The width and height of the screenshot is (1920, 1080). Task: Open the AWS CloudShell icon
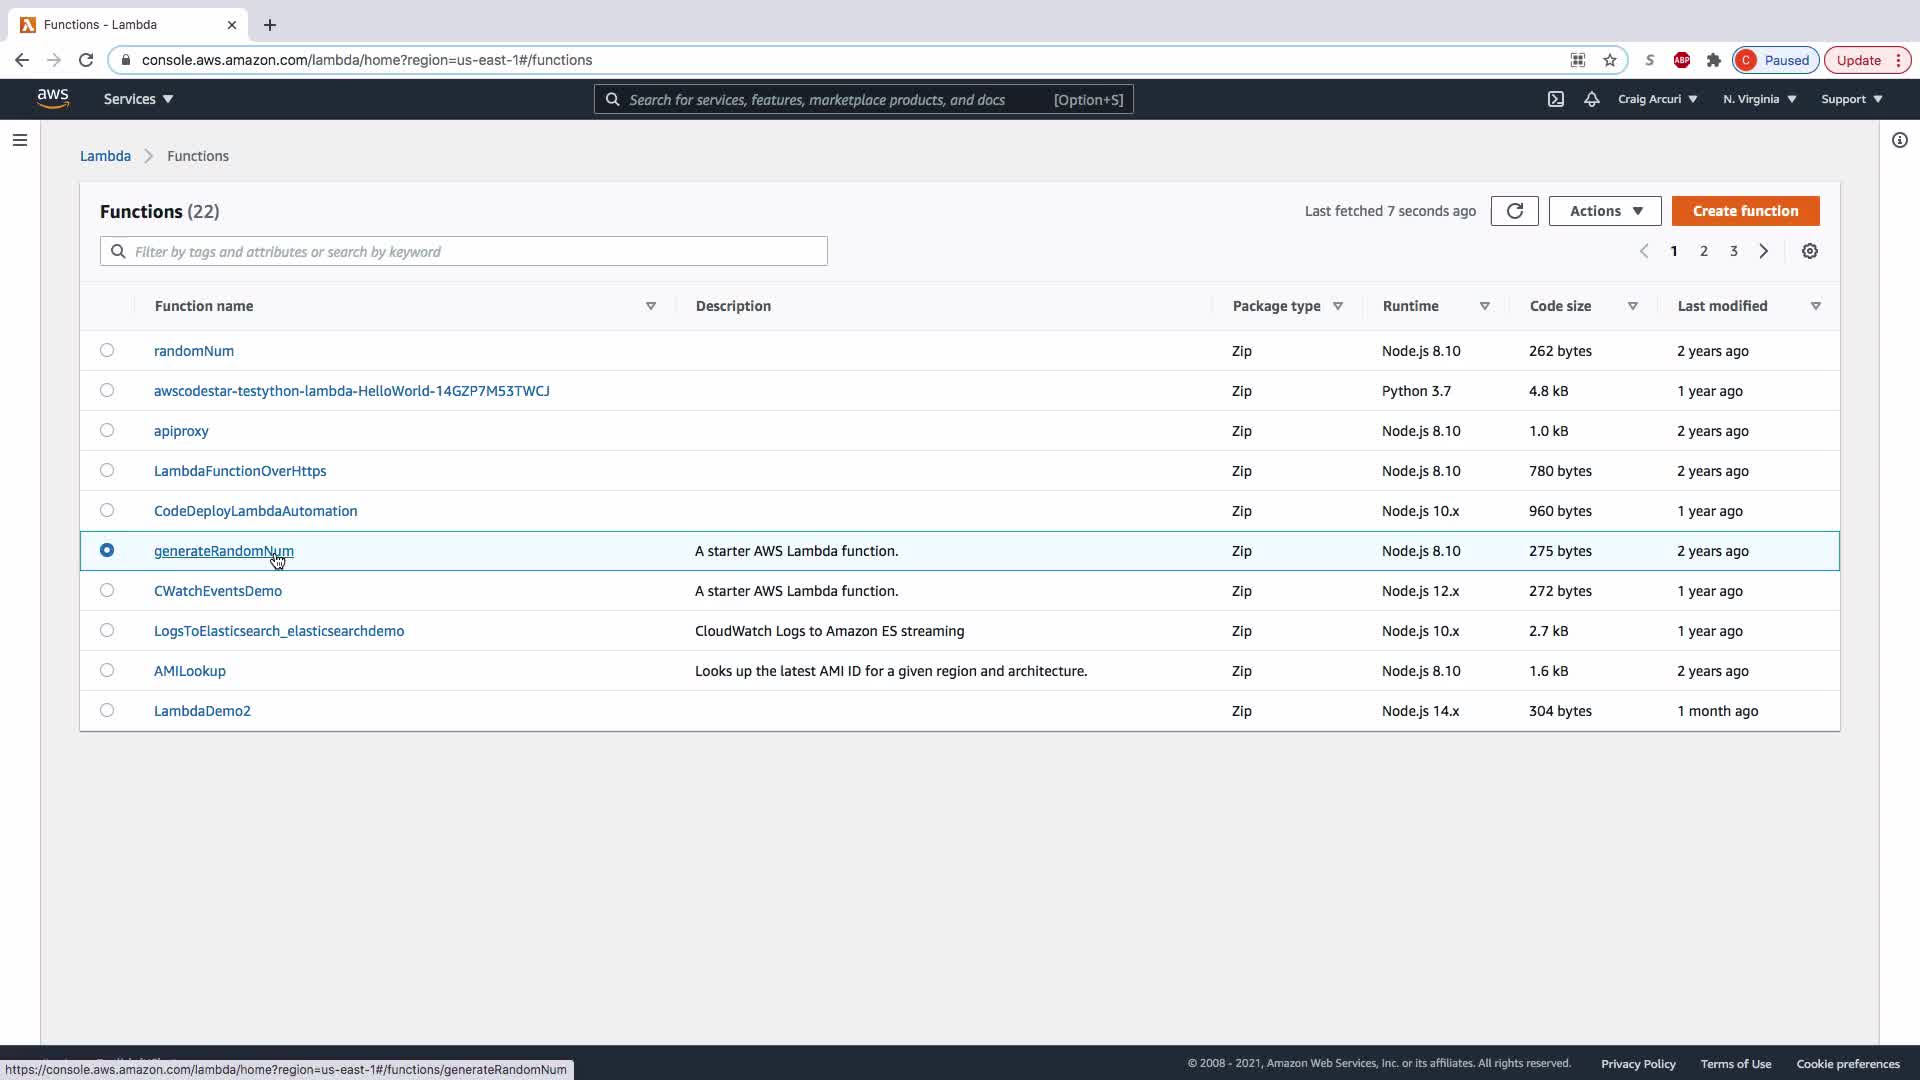pos(1556,99)
